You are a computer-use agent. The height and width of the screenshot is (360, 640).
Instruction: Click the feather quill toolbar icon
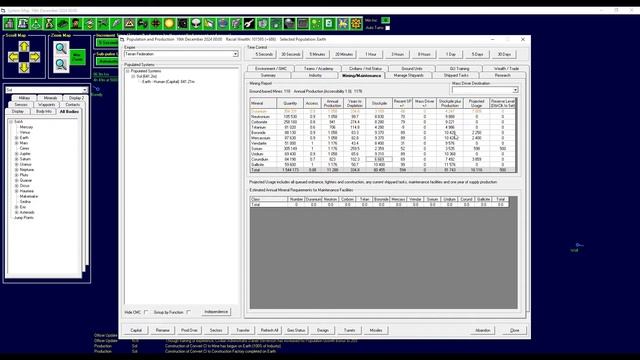(x=116, y=24)
